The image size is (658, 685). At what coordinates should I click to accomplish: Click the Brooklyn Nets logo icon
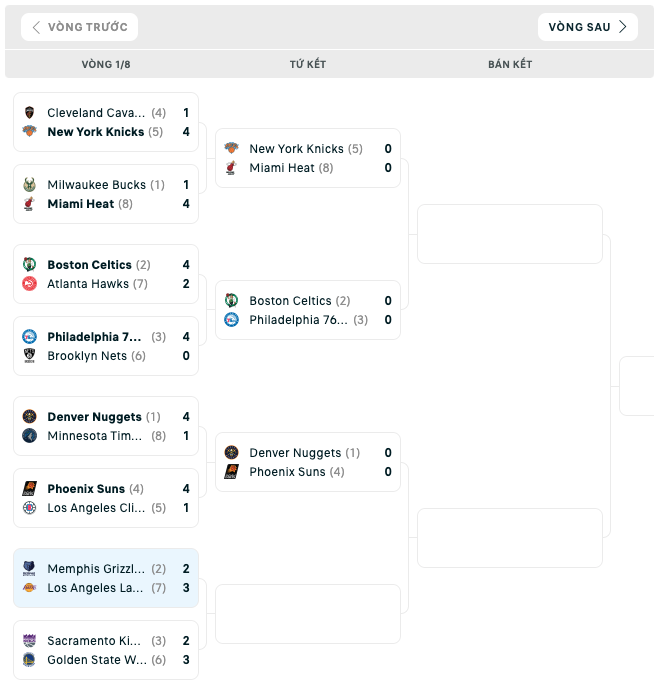[x=29, y=356]
